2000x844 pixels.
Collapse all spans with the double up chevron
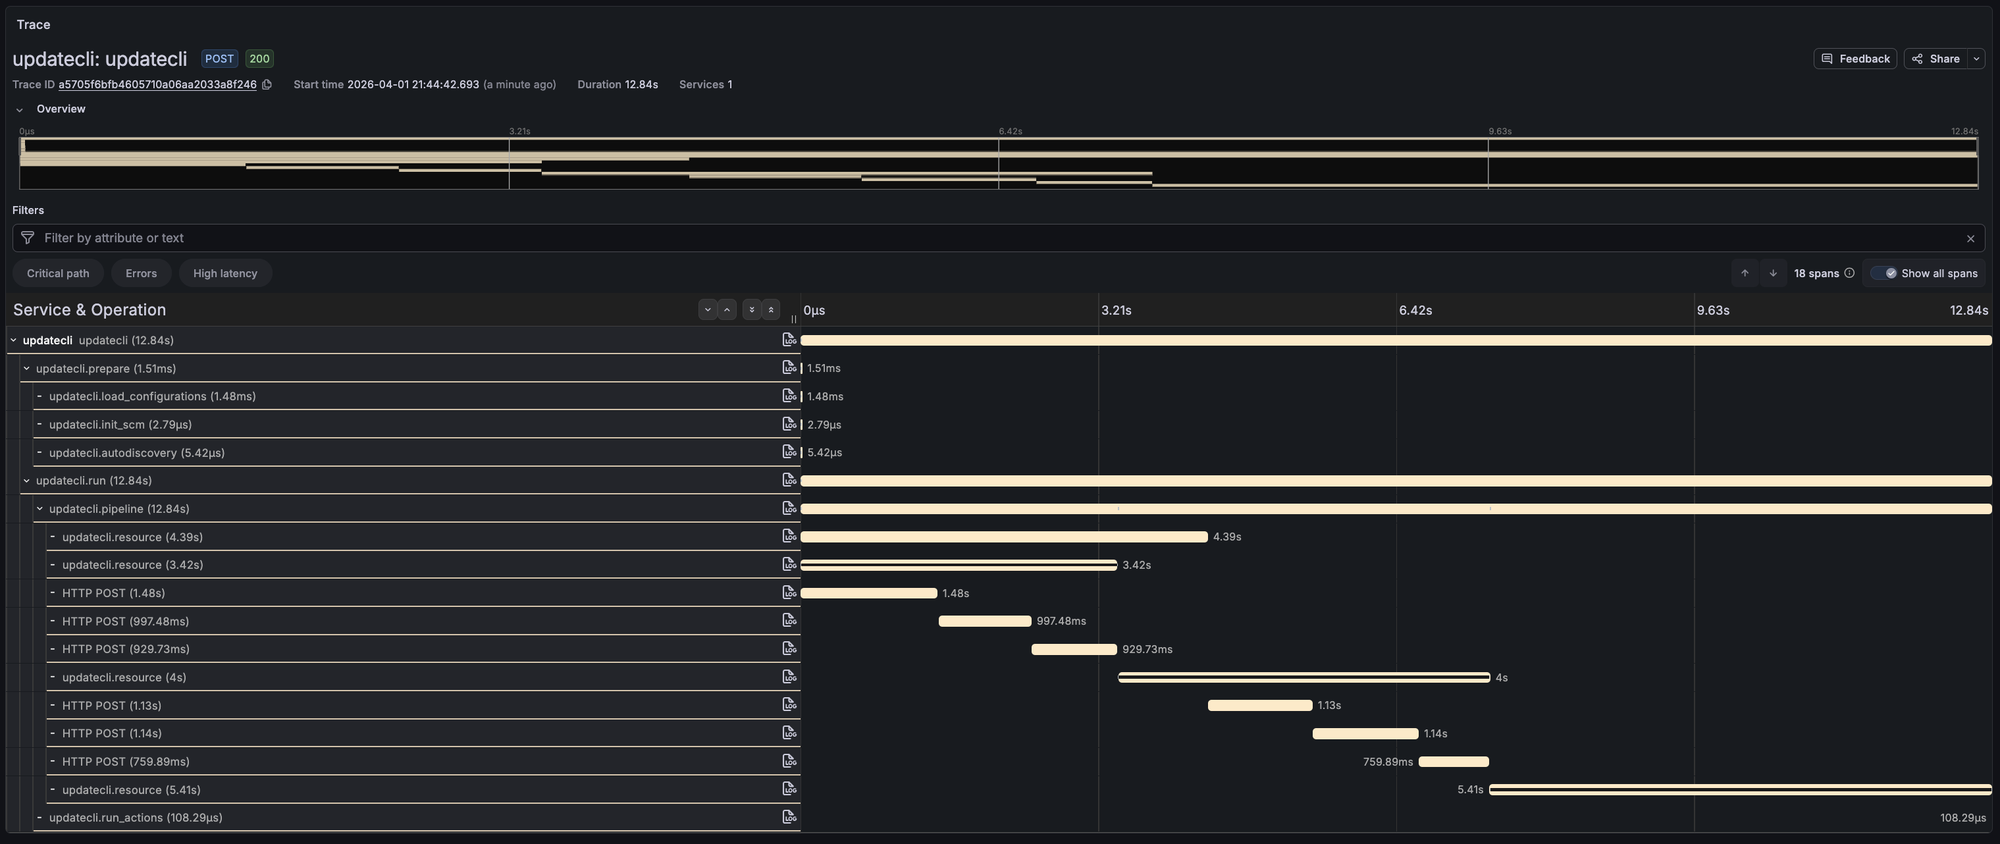pos(771,310)
